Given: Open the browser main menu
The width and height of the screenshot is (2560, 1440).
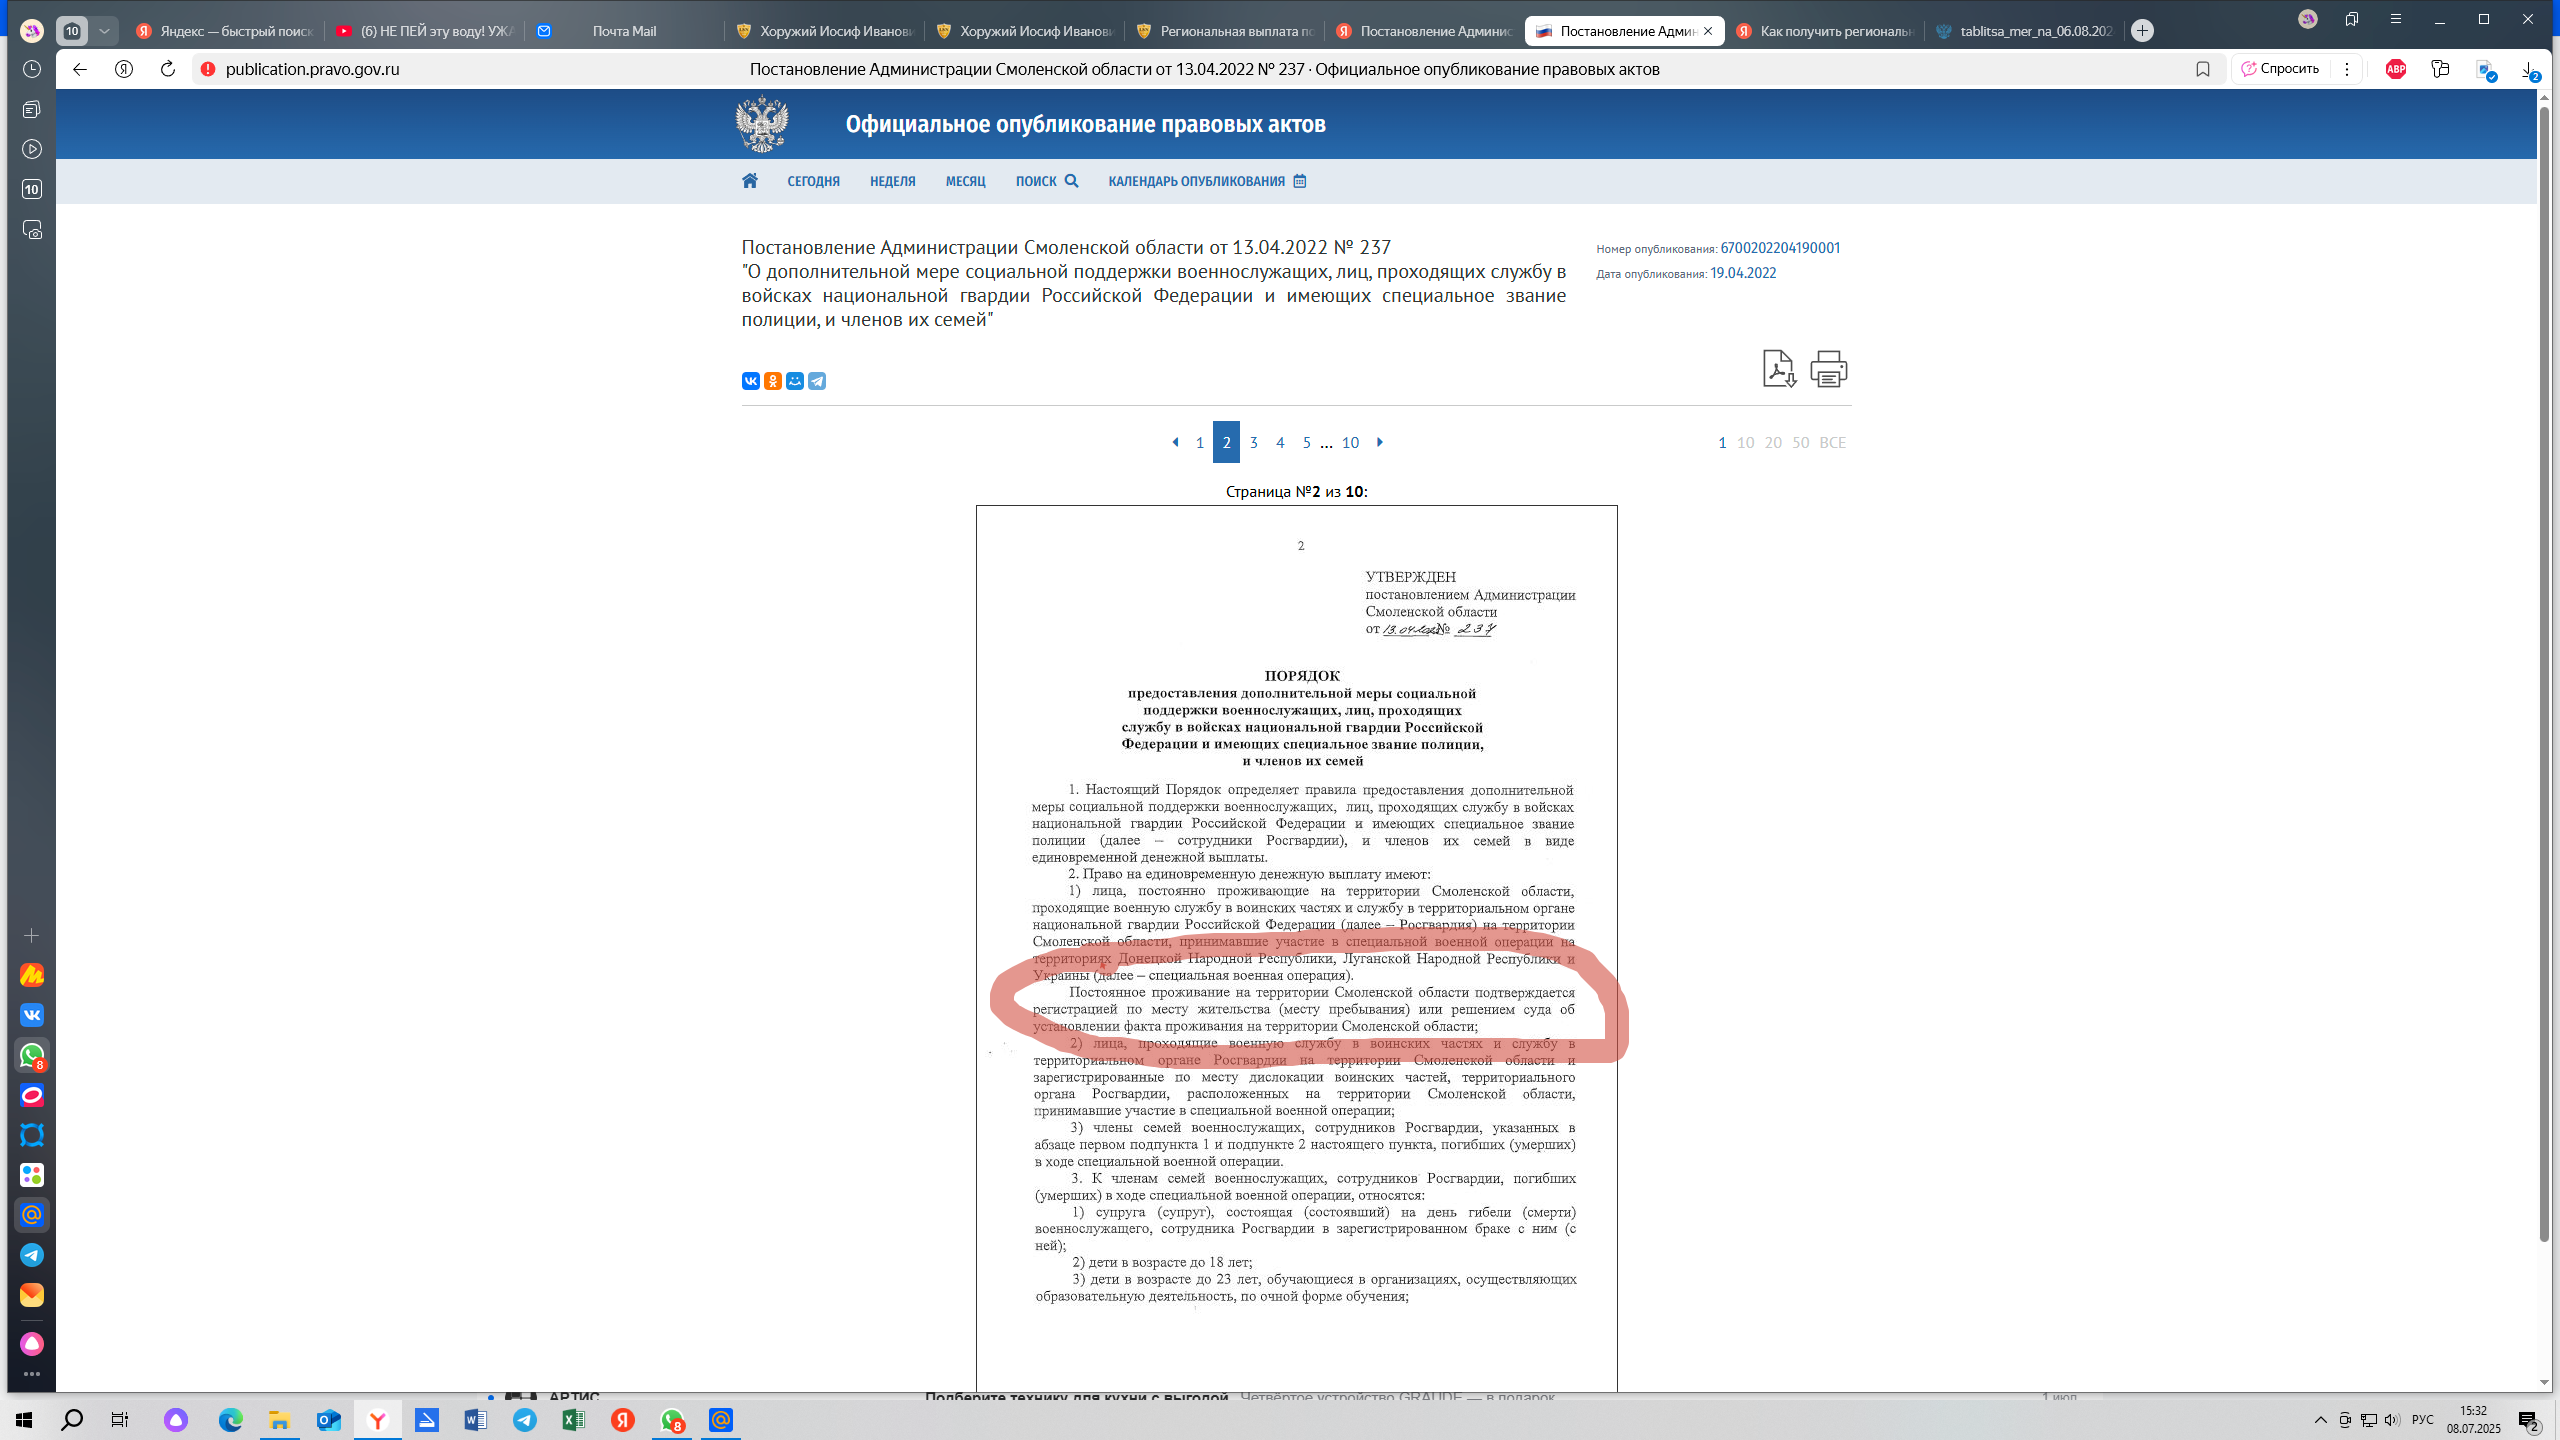Looking at the screenshot, I should click(x=2396, y=19).
